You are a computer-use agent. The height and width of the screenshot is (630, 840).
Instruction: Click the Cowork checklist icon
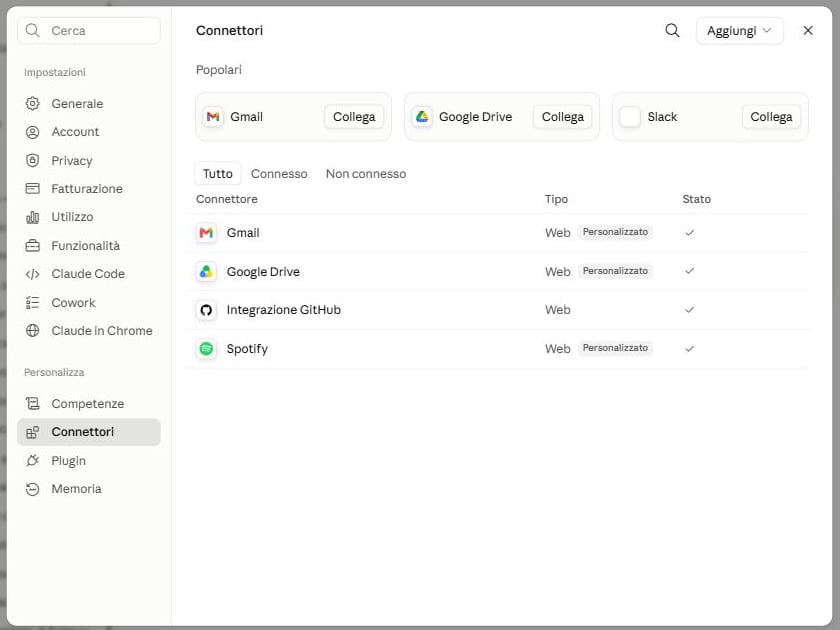[x=33, y=303]
